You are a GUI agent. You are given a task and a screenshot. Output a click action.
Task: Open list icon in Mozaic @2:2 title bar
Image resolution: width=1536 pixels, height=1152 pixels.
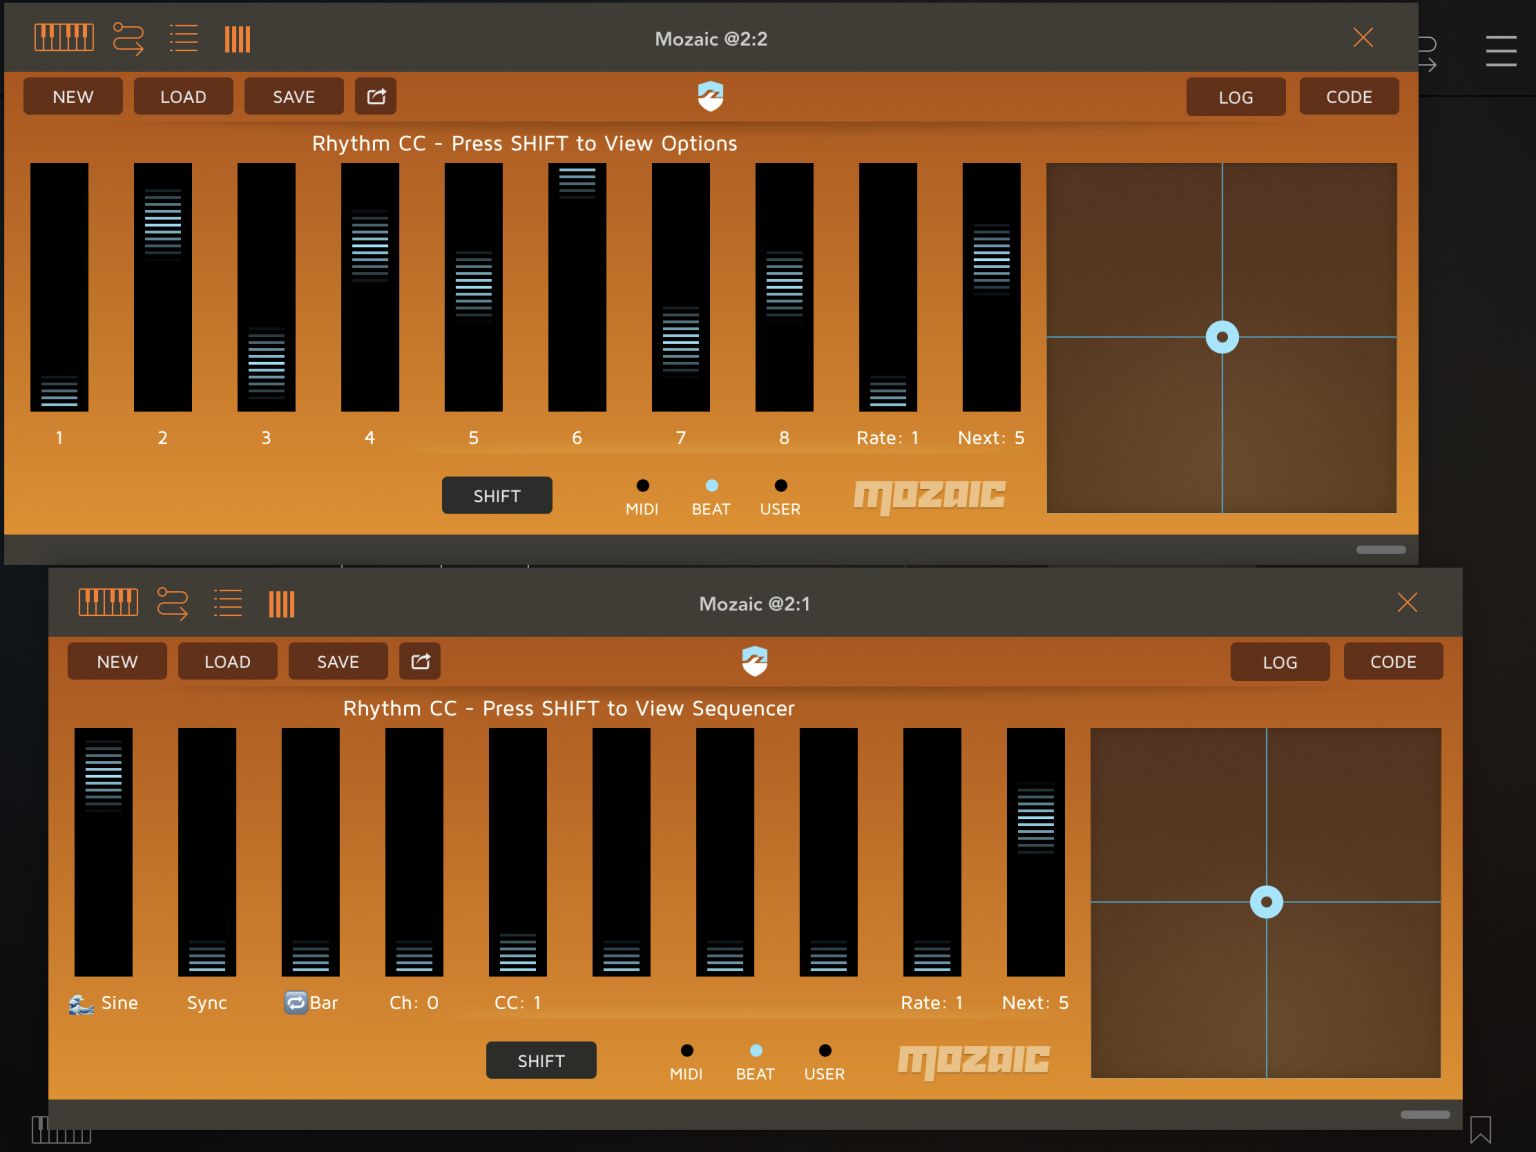183,38
